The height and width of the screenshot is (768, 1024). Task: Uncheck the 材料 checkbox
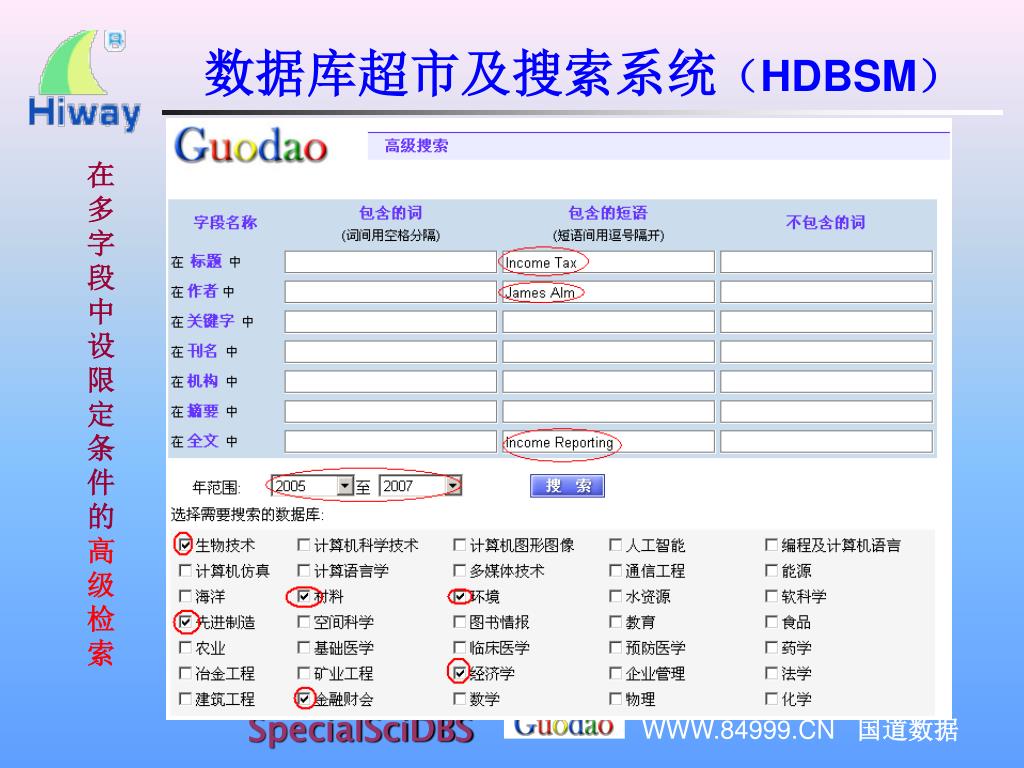click(x=303, y=596)
